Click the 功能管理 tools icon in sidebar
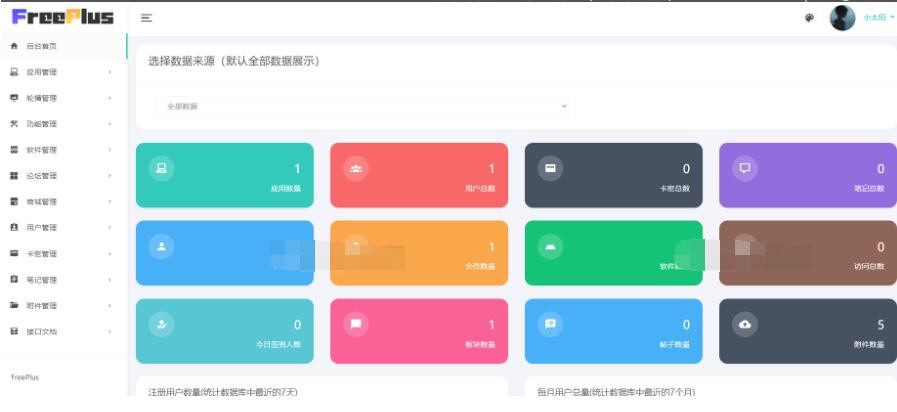The height and width of the screenshot is (412, 897). (14, 124)
